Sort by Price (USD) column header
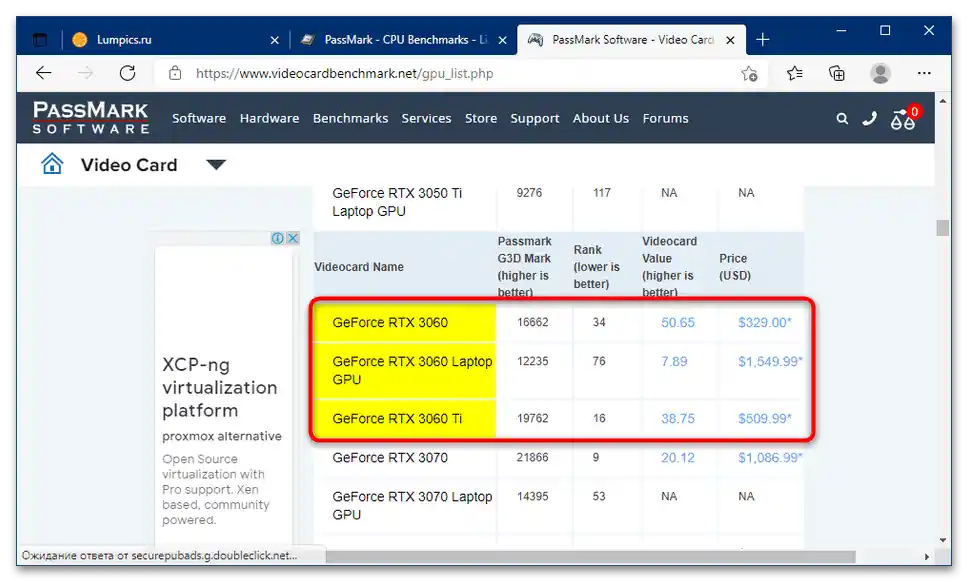The image size is (968, 582). click(x=735, y=267)
